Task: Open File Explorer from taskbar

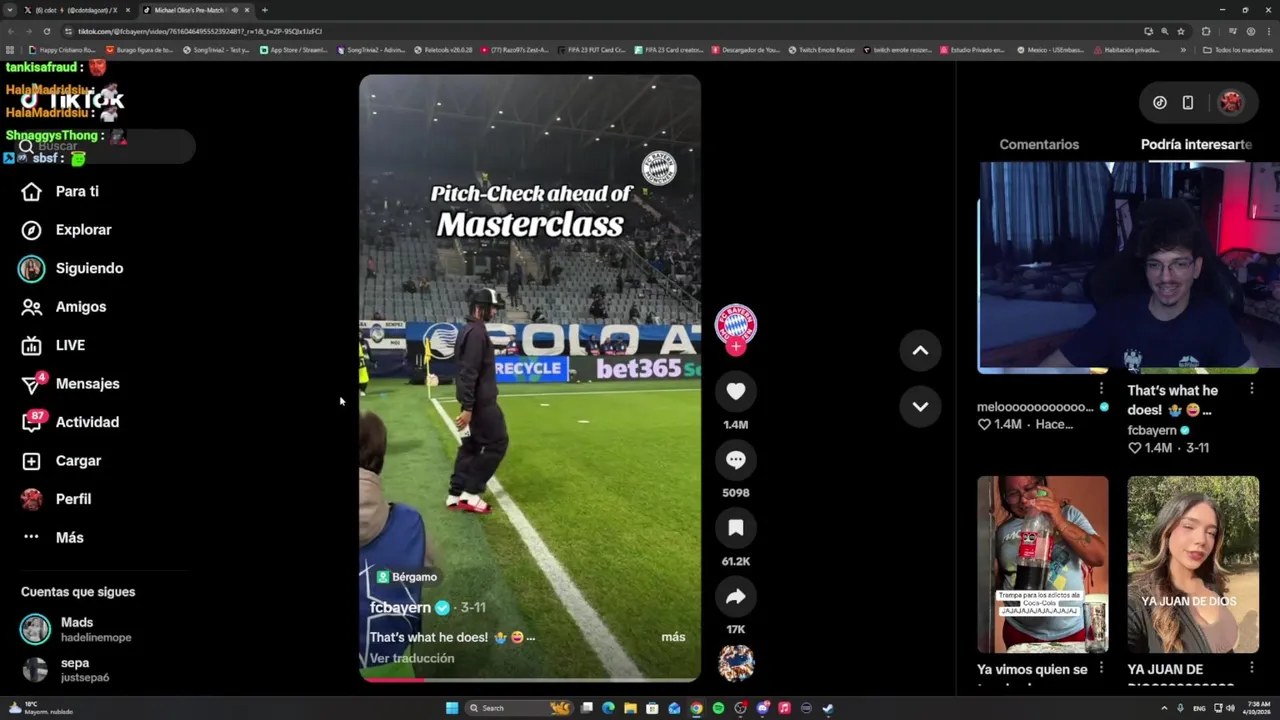Action: pyautogui.click(x=630, y=708)
